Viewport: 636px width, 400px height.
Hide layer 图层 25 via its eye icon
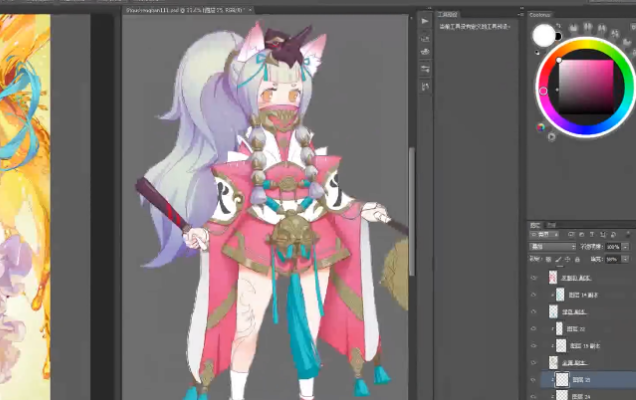[x=534, y=380]
